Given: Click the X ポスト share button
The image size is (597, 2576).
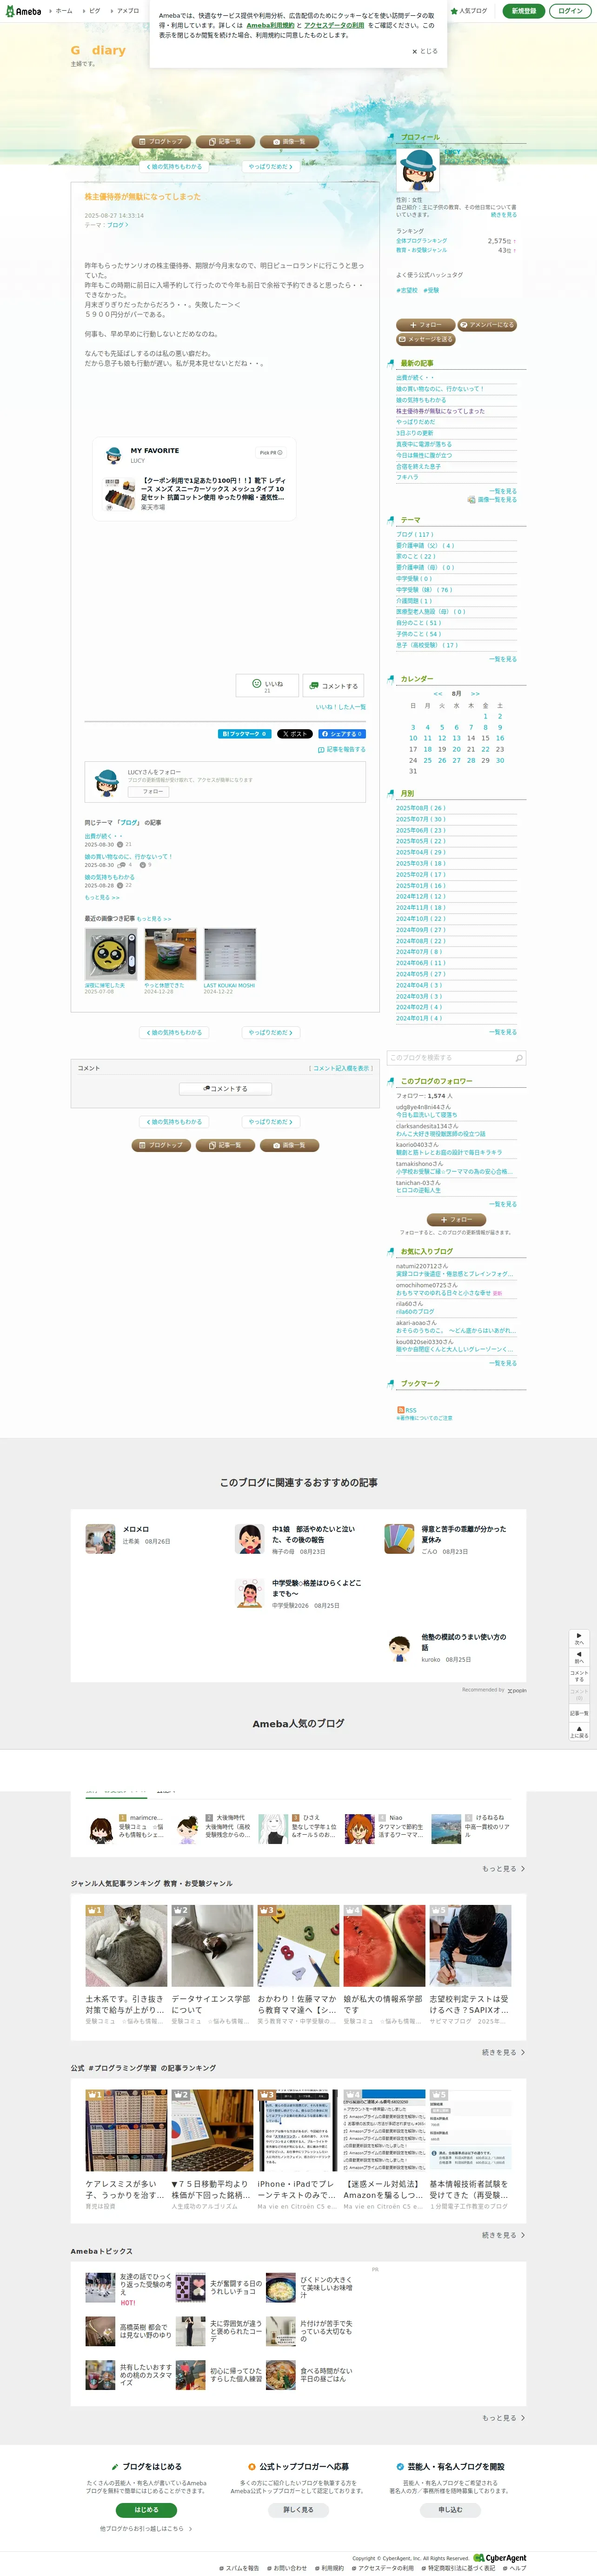Looking at the screenshot, I should click(294, 734).
